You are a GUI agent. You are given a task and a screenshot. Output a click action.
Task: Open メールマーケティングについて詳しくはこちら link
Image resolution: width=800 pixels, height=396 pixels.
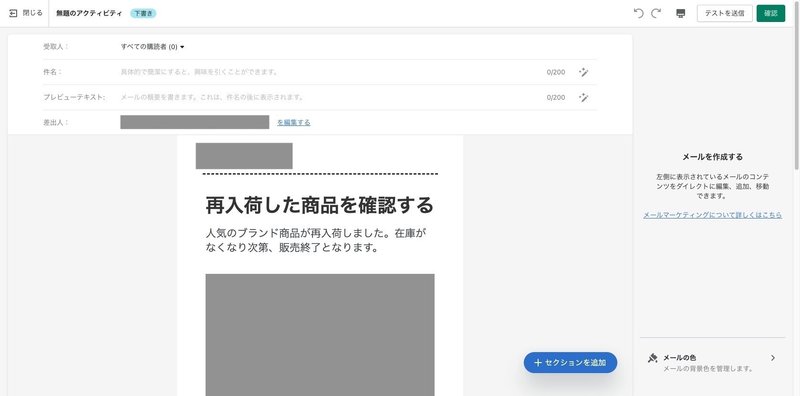[712, 215]
